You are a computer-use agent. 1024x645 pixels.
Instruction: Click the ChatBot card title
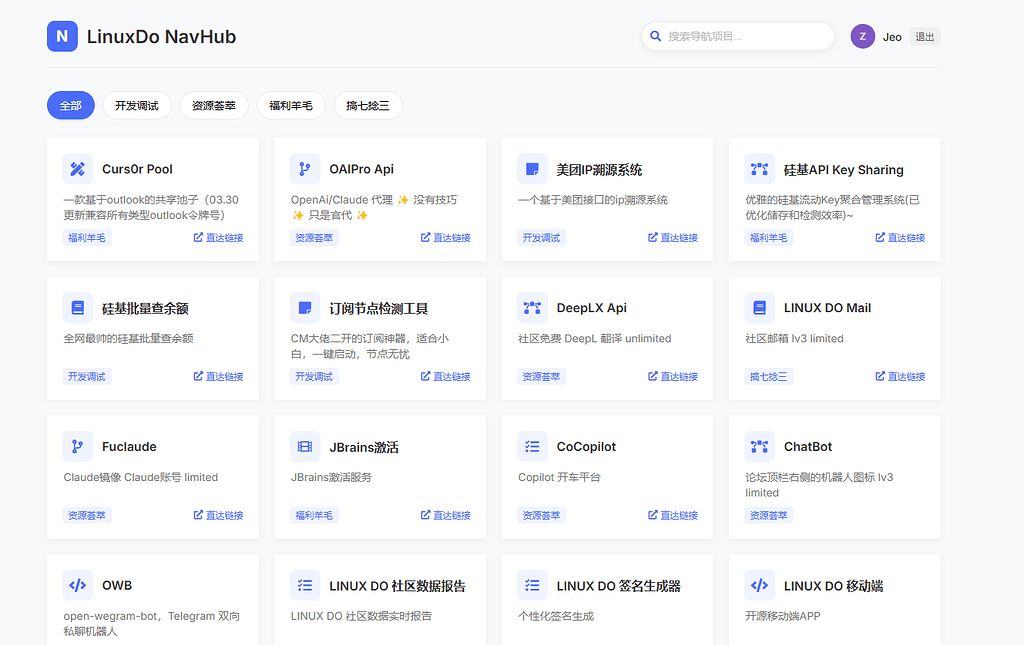tap(808, 447)
